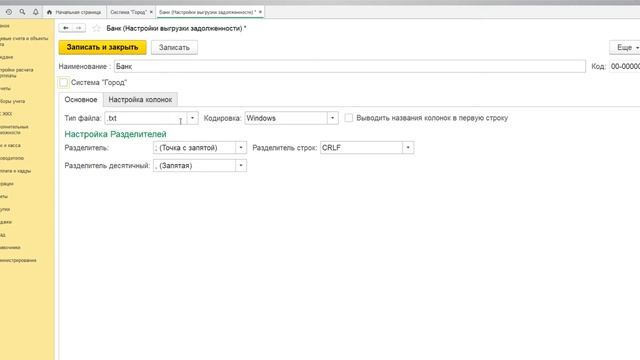This screenshot has height=360, width=640.
Task: Open the Тип файла dropdown arrow
Action: tap(193, 118)
